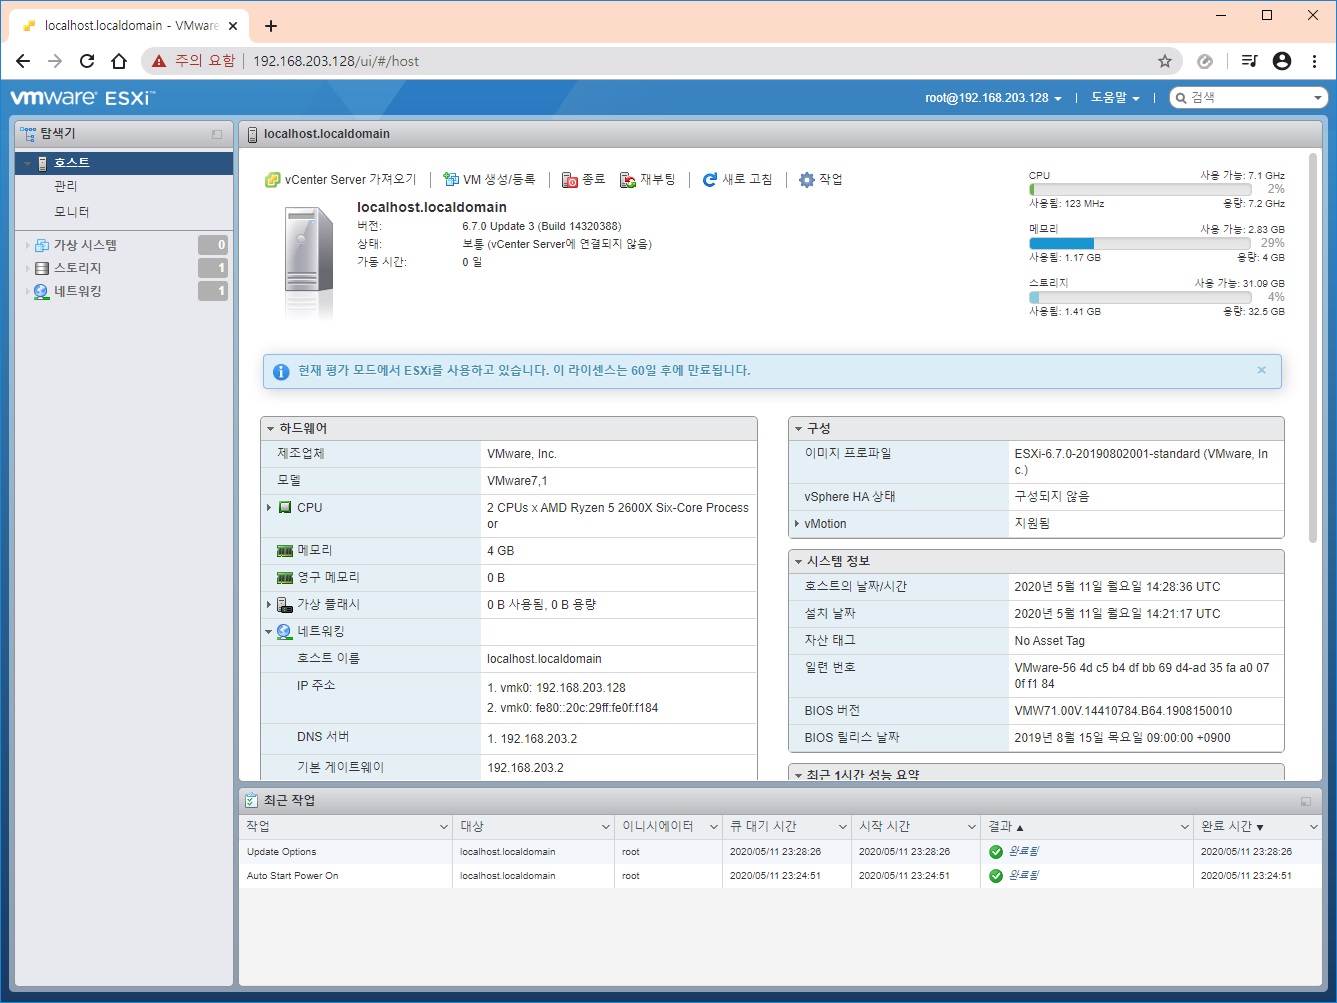The width and height of the screenshot is (1337, 1003).
Task: Open 모니터 under host
Action: [72, 212]
